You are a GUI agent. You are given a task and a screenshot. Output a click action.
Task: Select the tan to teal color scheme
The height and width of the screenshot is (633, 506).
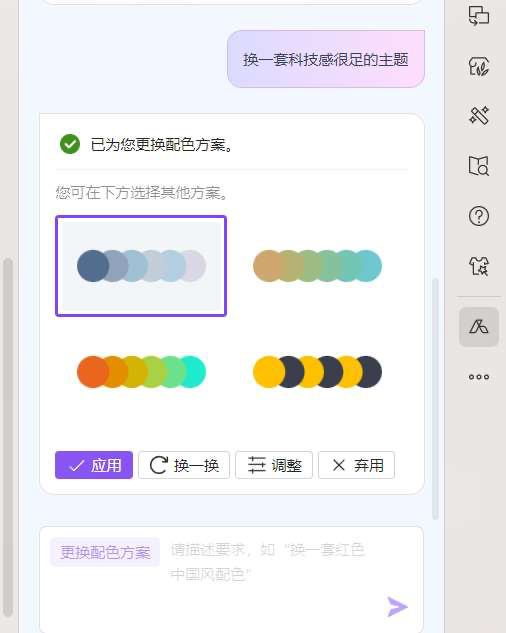coord(317,266)
